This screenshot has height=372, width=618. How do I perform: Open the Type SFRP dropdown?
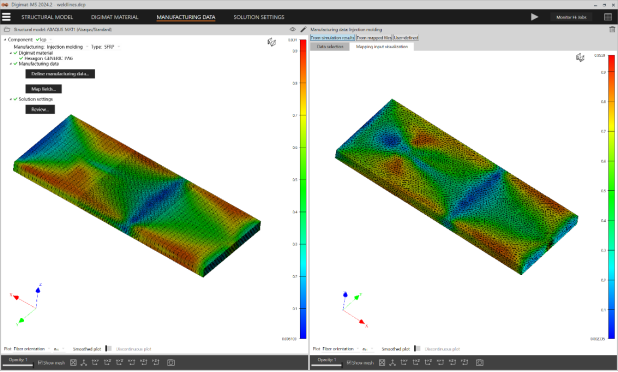tap(112, 47)
